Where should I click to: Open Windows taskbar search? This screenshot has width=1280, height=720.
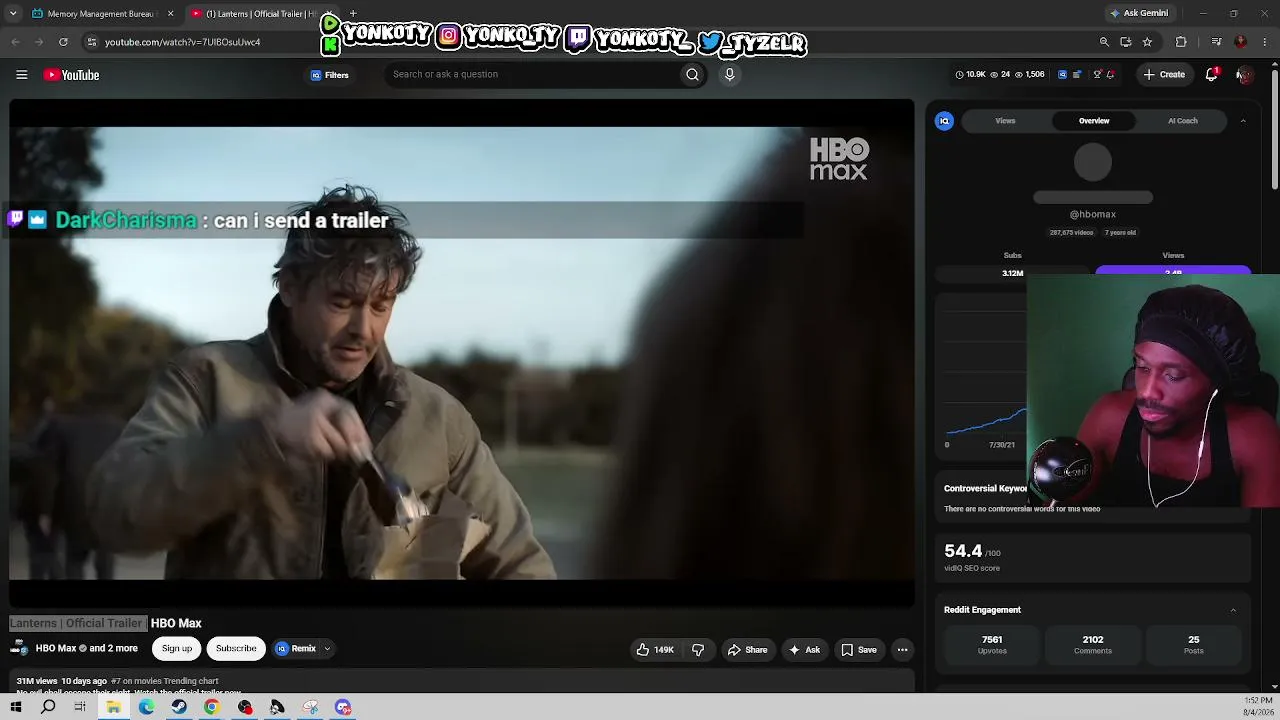coord(48,707)
